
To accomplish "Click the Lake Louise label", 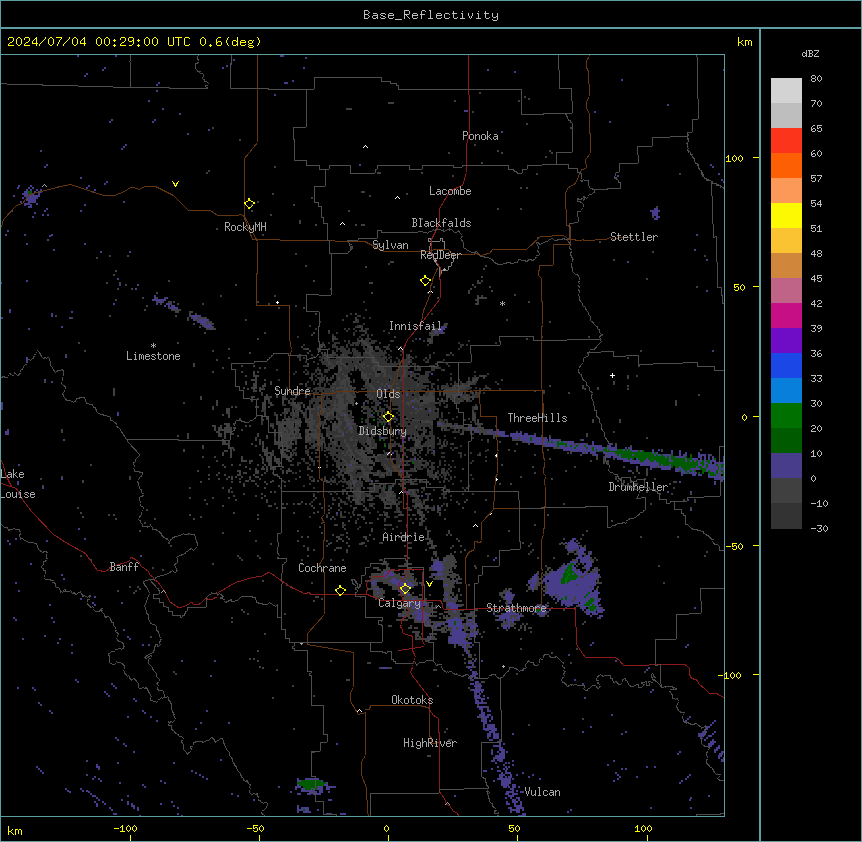I will (18, 484).
